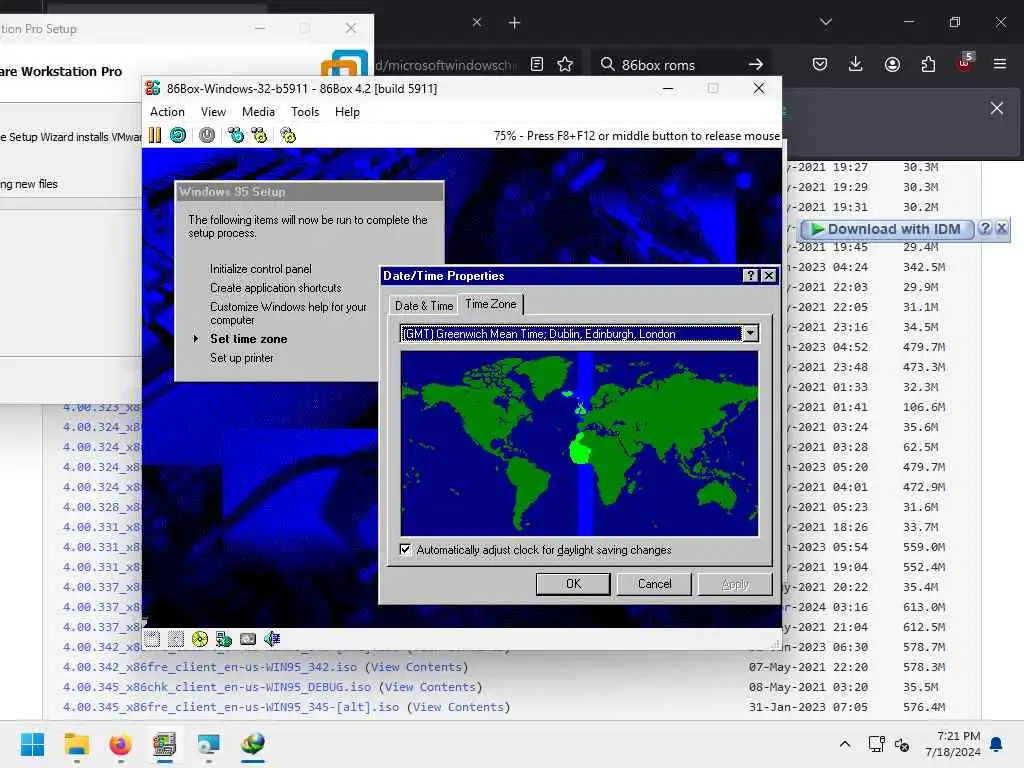
Task: Open 86Box View menu
Action: [x=213, y=112]
